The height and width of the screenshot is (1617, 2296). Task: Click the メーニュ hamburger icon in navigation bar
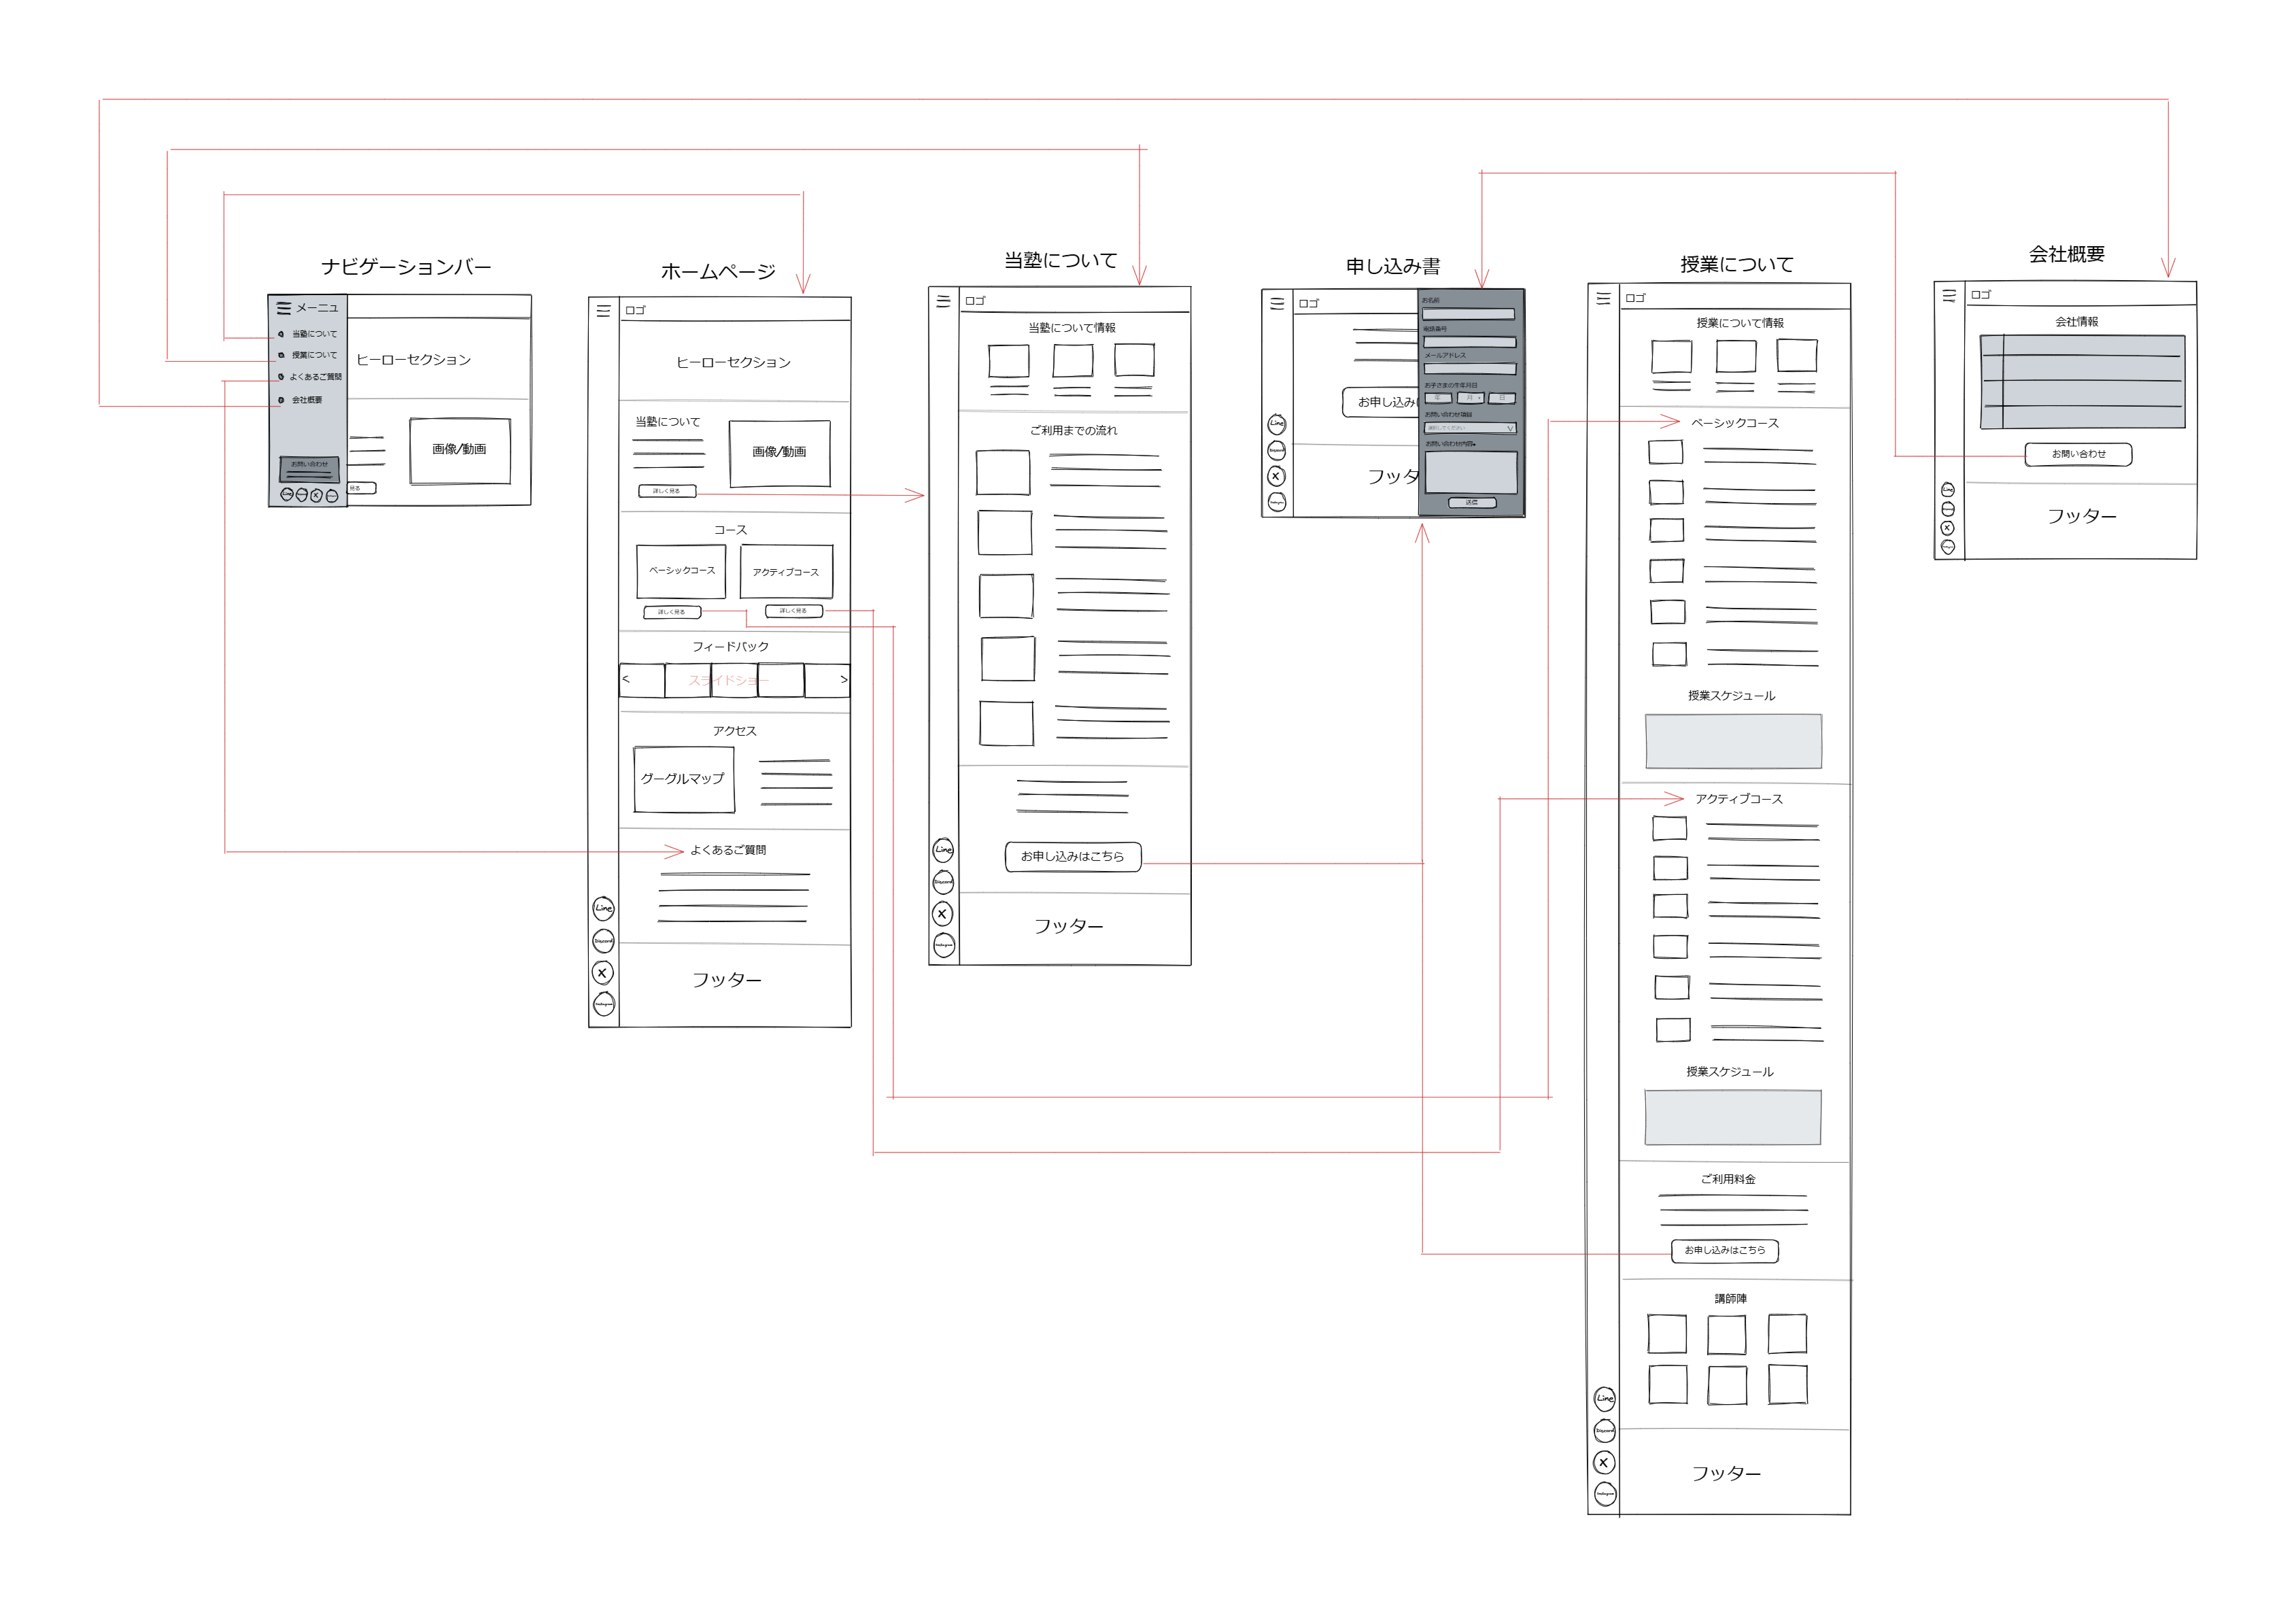tap(284, 308)
